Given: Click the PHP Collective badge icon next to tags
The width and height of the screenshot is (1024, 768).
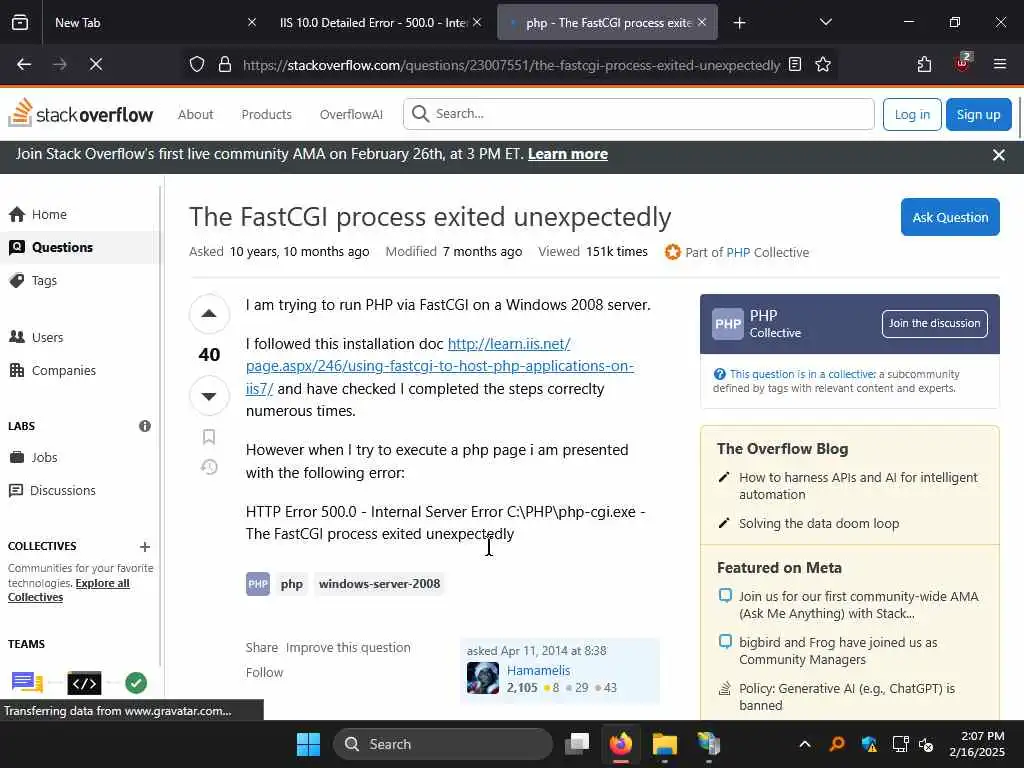Looking at the screenshot, I should click(x=258, y=584).
